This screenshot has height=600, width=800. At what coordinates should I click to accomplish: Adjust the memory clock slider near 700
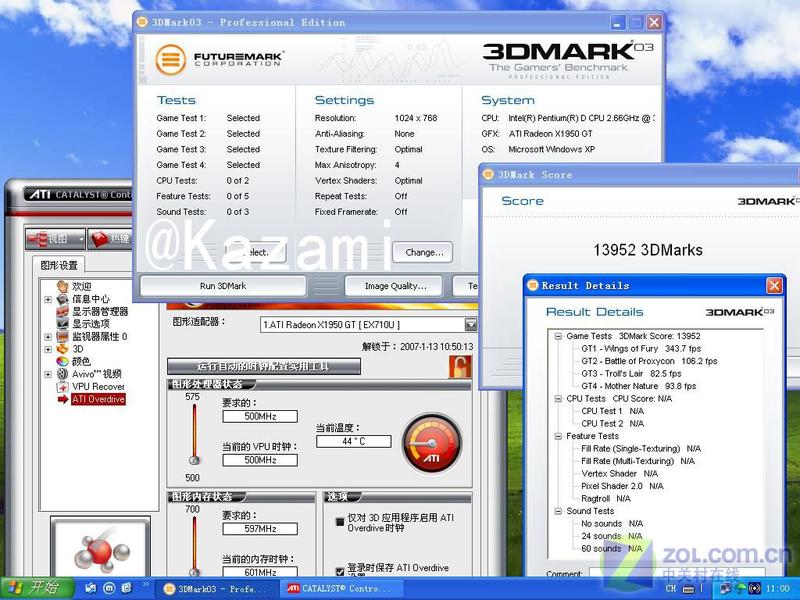pyautogui.click(x=194, y=572)
